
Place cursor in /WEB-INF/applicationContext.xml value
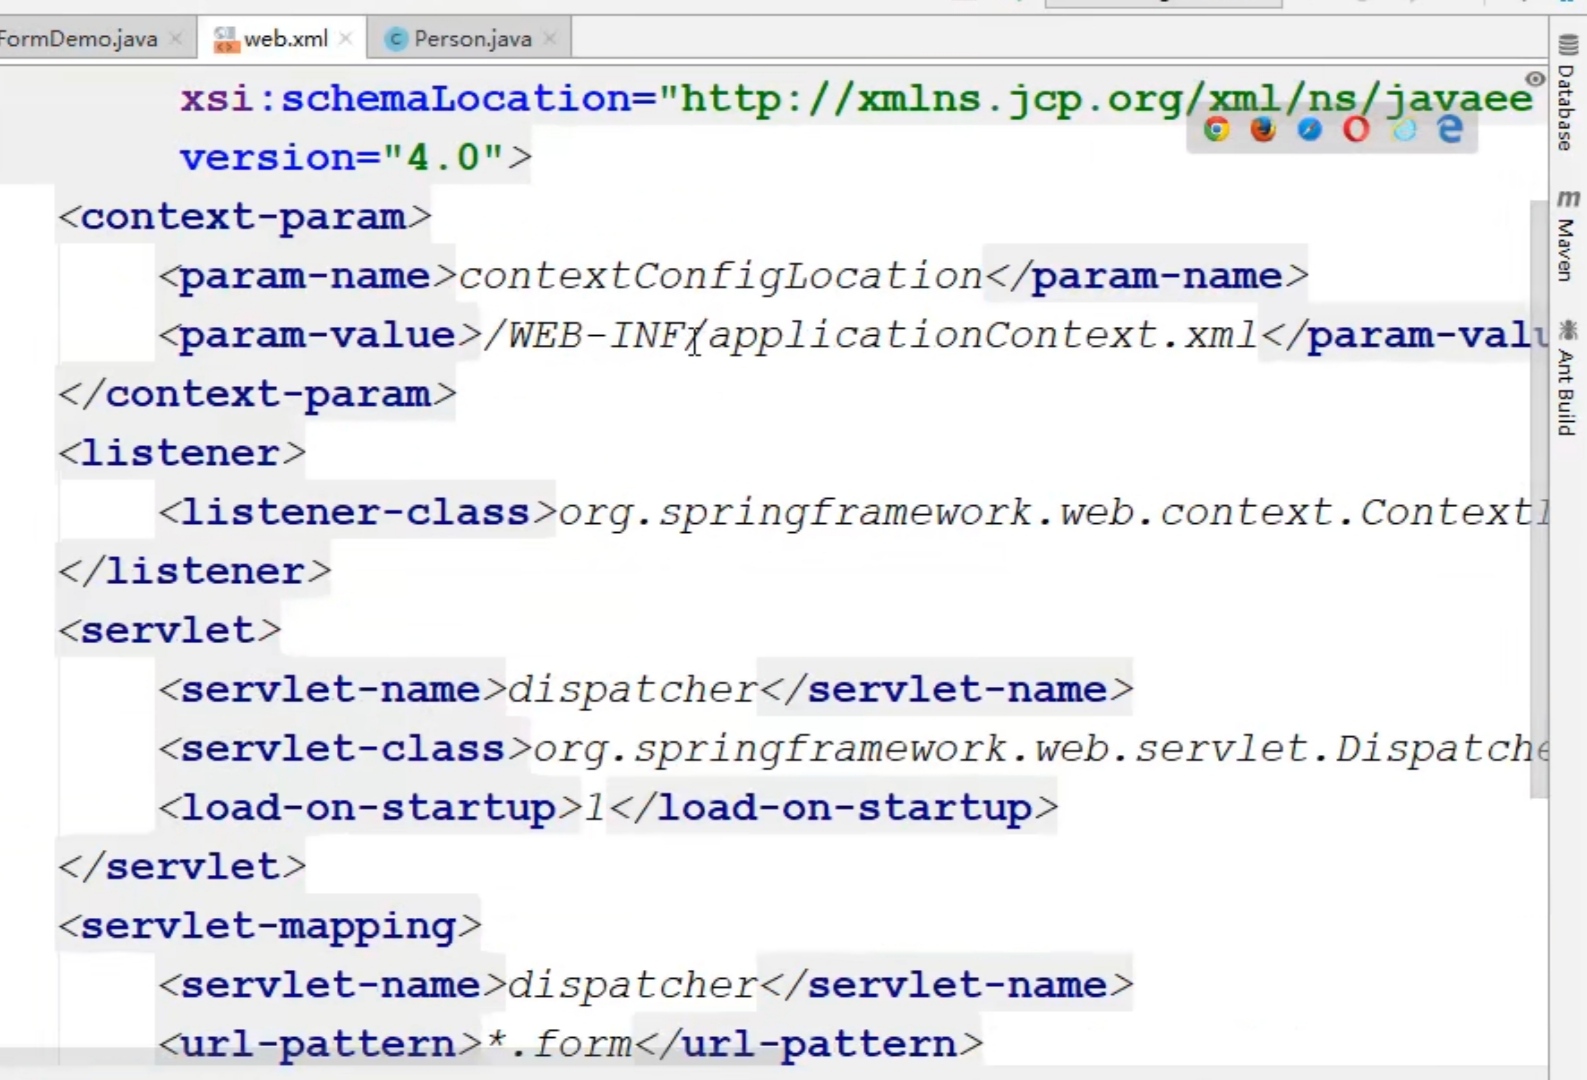click(870, 335)
